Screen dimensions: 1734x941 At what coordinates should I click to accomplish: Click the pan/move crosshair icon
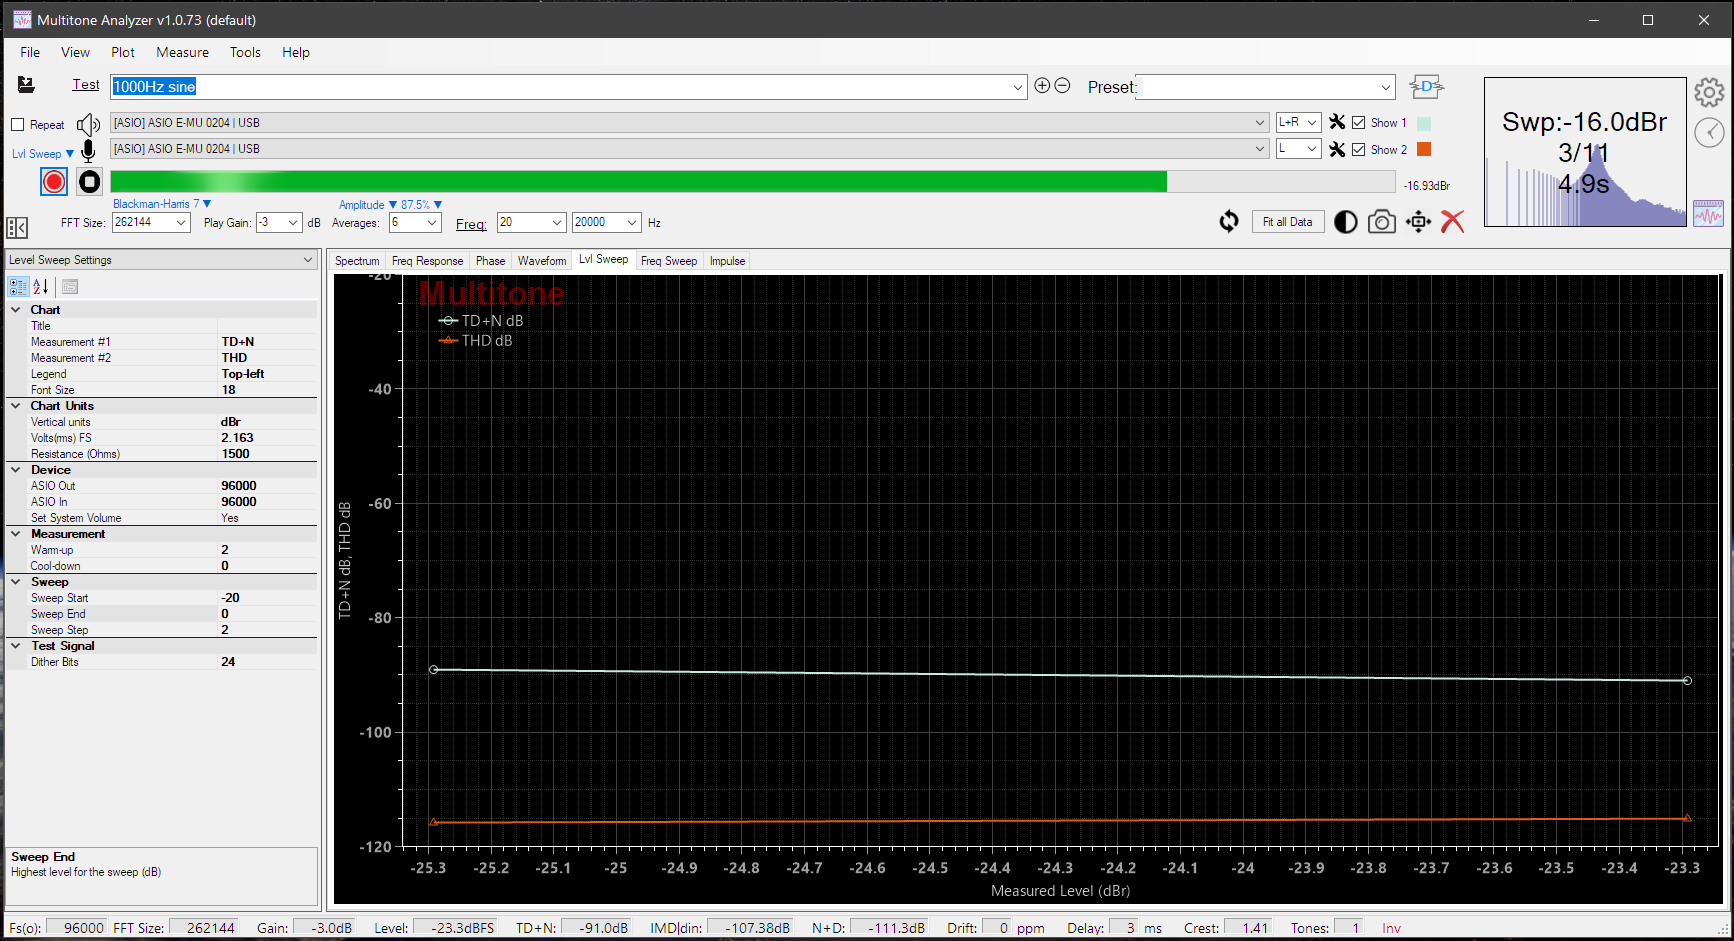click(1418, 222)
